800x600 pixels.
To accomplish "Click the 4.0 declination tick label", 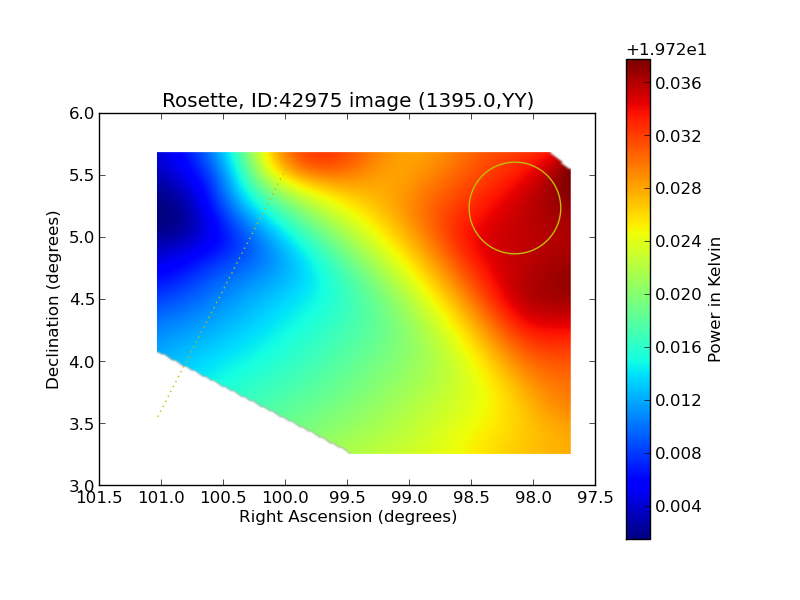I will [x=82, y=362].
